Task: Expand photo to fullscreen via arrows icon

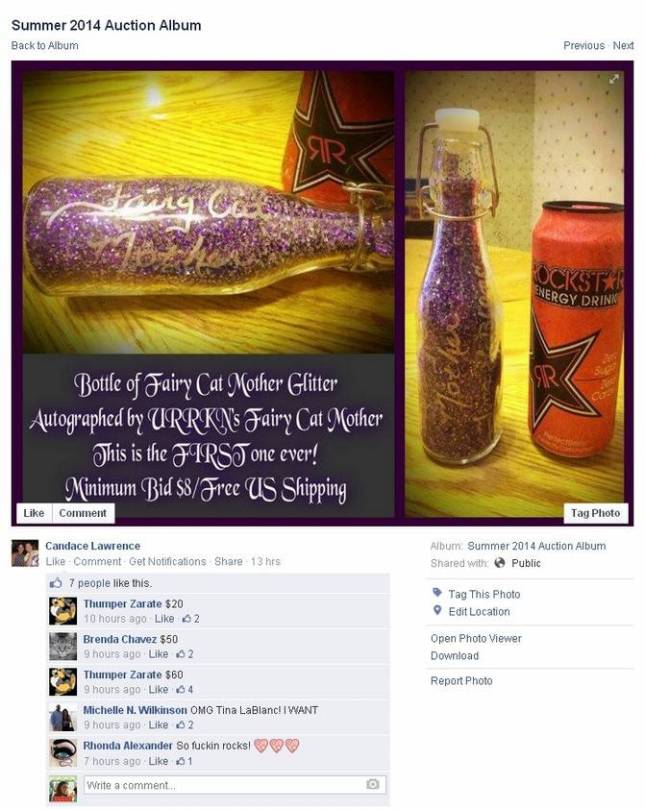Action: [x=614, y=79]
